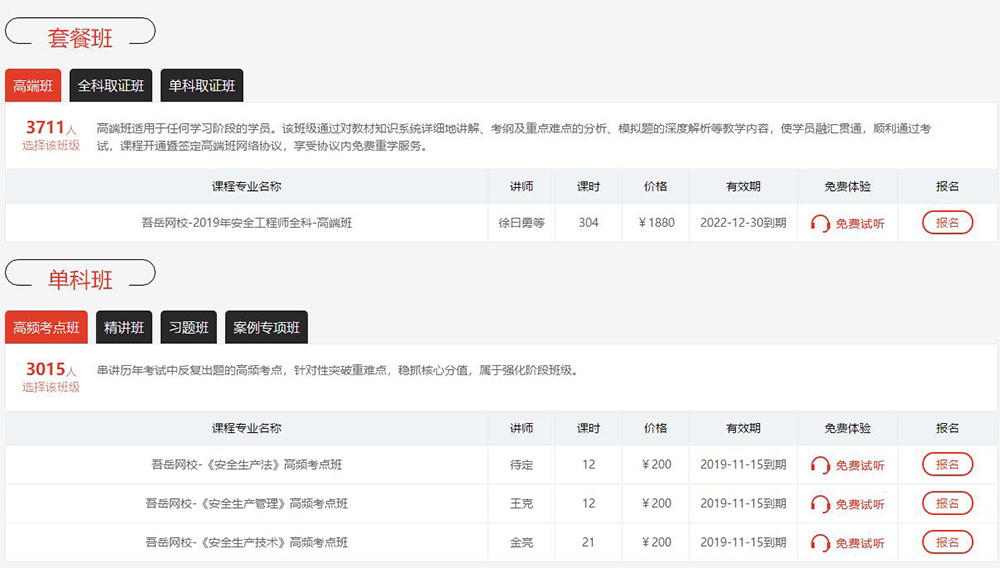The width and height of the screenshot is (1000, 568).
Task: Select the 高端班 tab
Action: 33,85
